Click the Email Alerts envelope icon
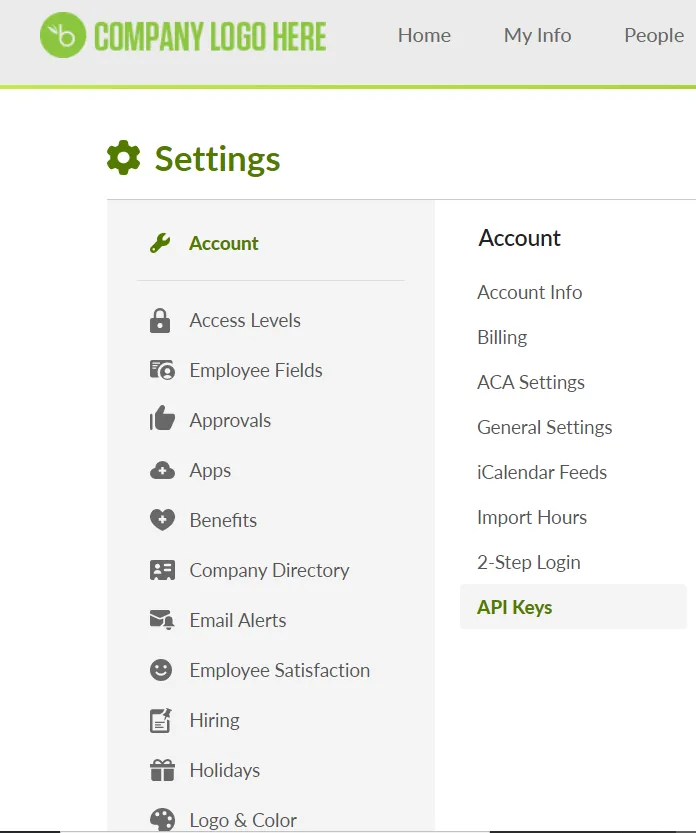The height and width of the screenshot is (833, 696). point(162,620)
